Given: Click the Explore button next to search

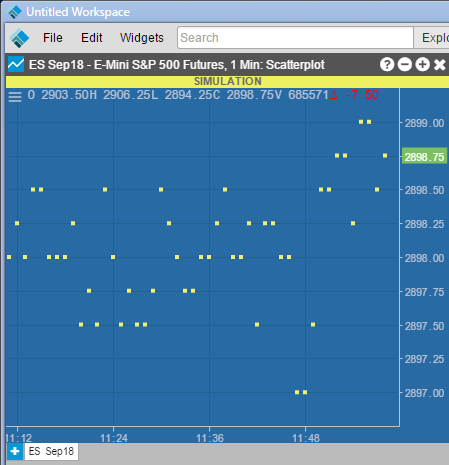Looking at the screenshot, I should click(x=432, y=38).
